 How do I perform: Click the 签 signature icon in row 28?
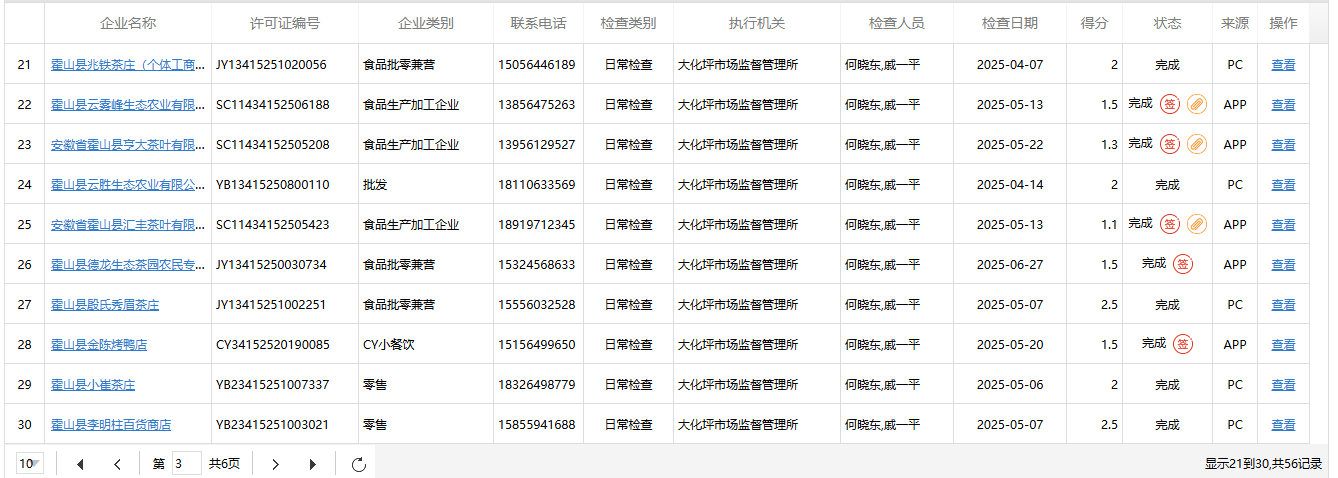pyautogui.click(x=1182, y=344)
